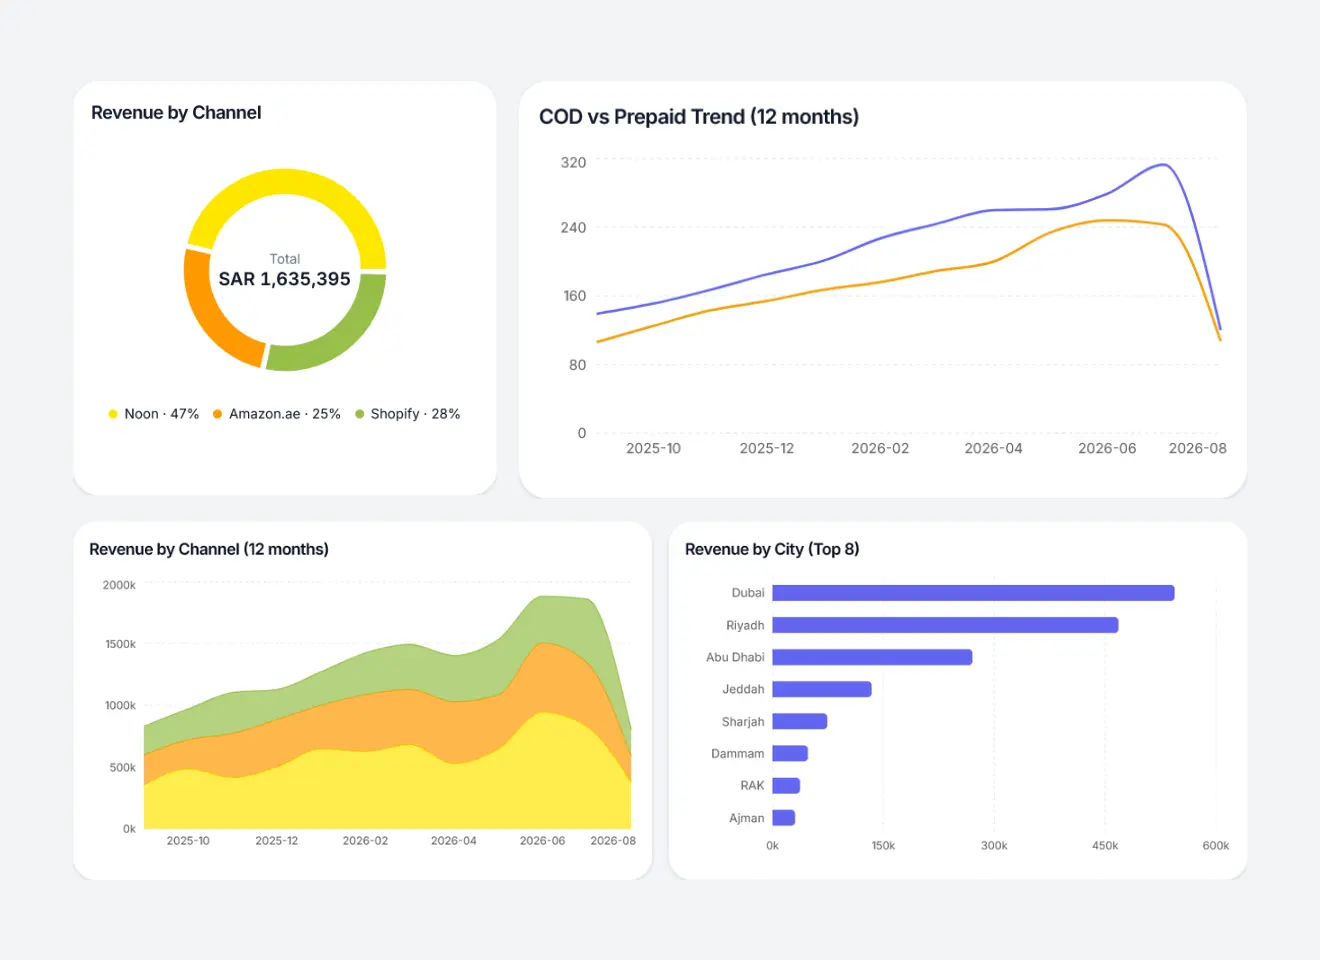Click the Revenue by Channel donut title
This screenshot has height=960, width=1320.
click(176, 113)
